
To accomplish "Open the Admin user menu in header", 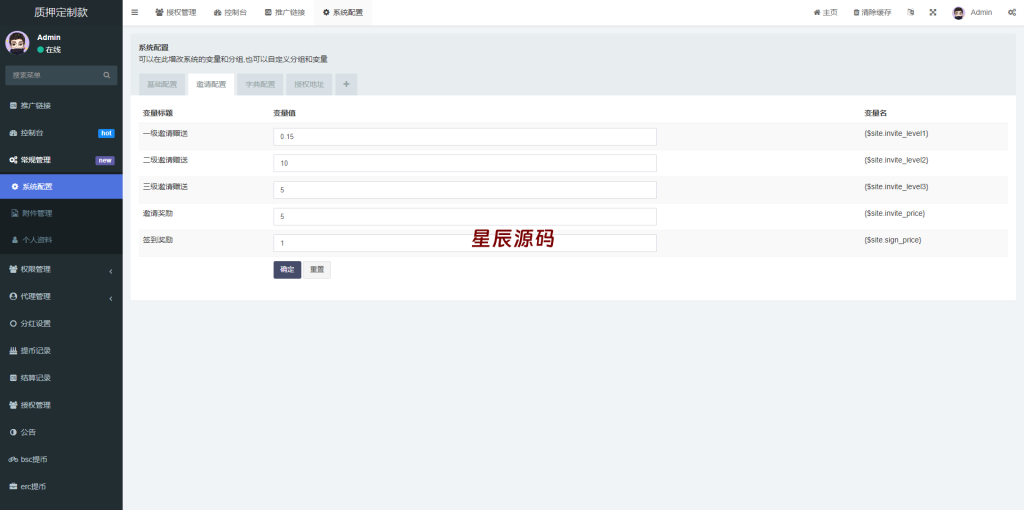I will click(x=972, y=12).
